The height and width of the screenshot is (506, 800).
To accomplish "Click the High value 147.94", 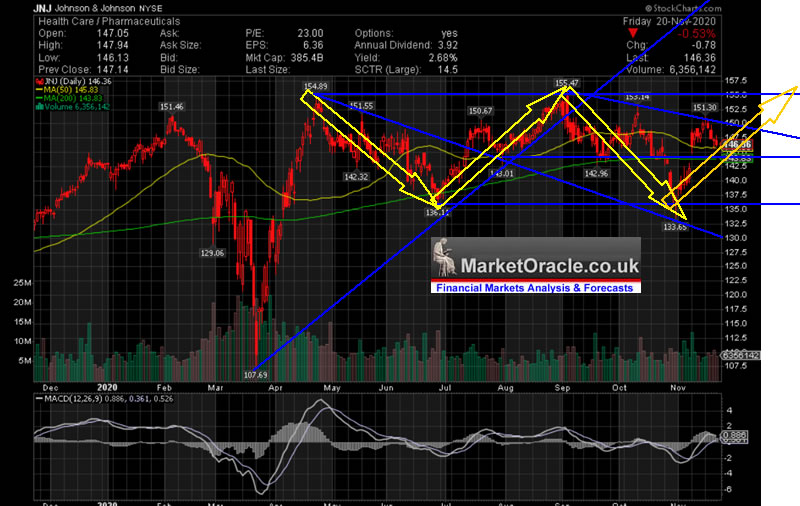I will coord(113,45).
